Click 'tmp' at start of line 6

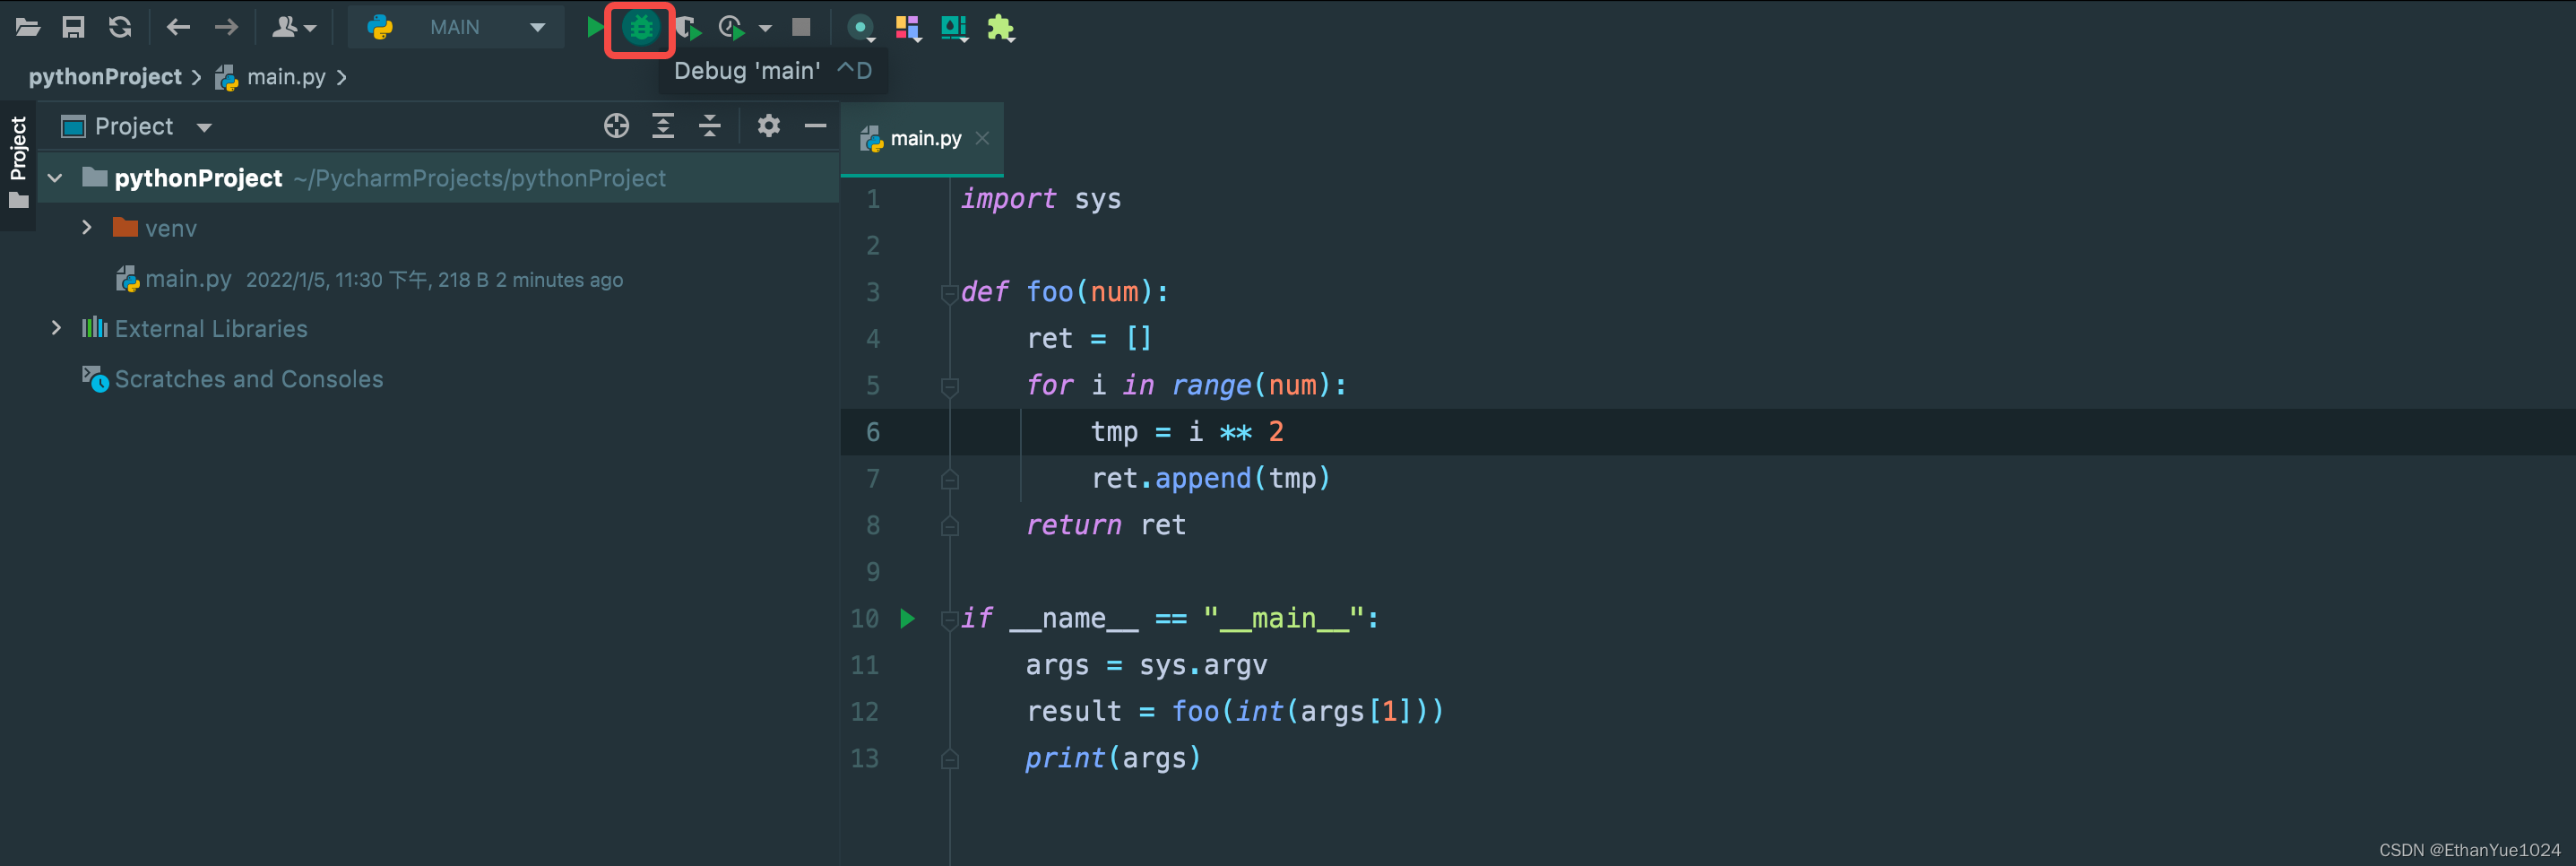(x=1114, y=432)
